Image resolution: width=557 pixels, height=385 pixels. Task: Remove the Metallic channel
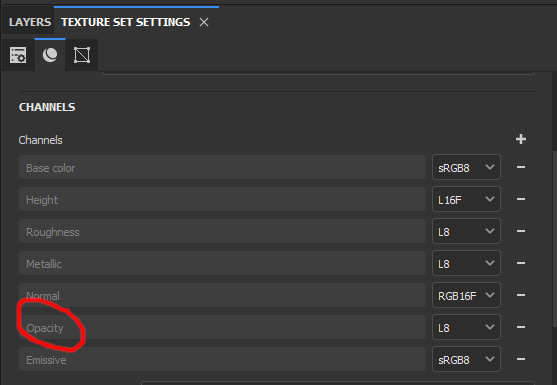coord(521,263)
